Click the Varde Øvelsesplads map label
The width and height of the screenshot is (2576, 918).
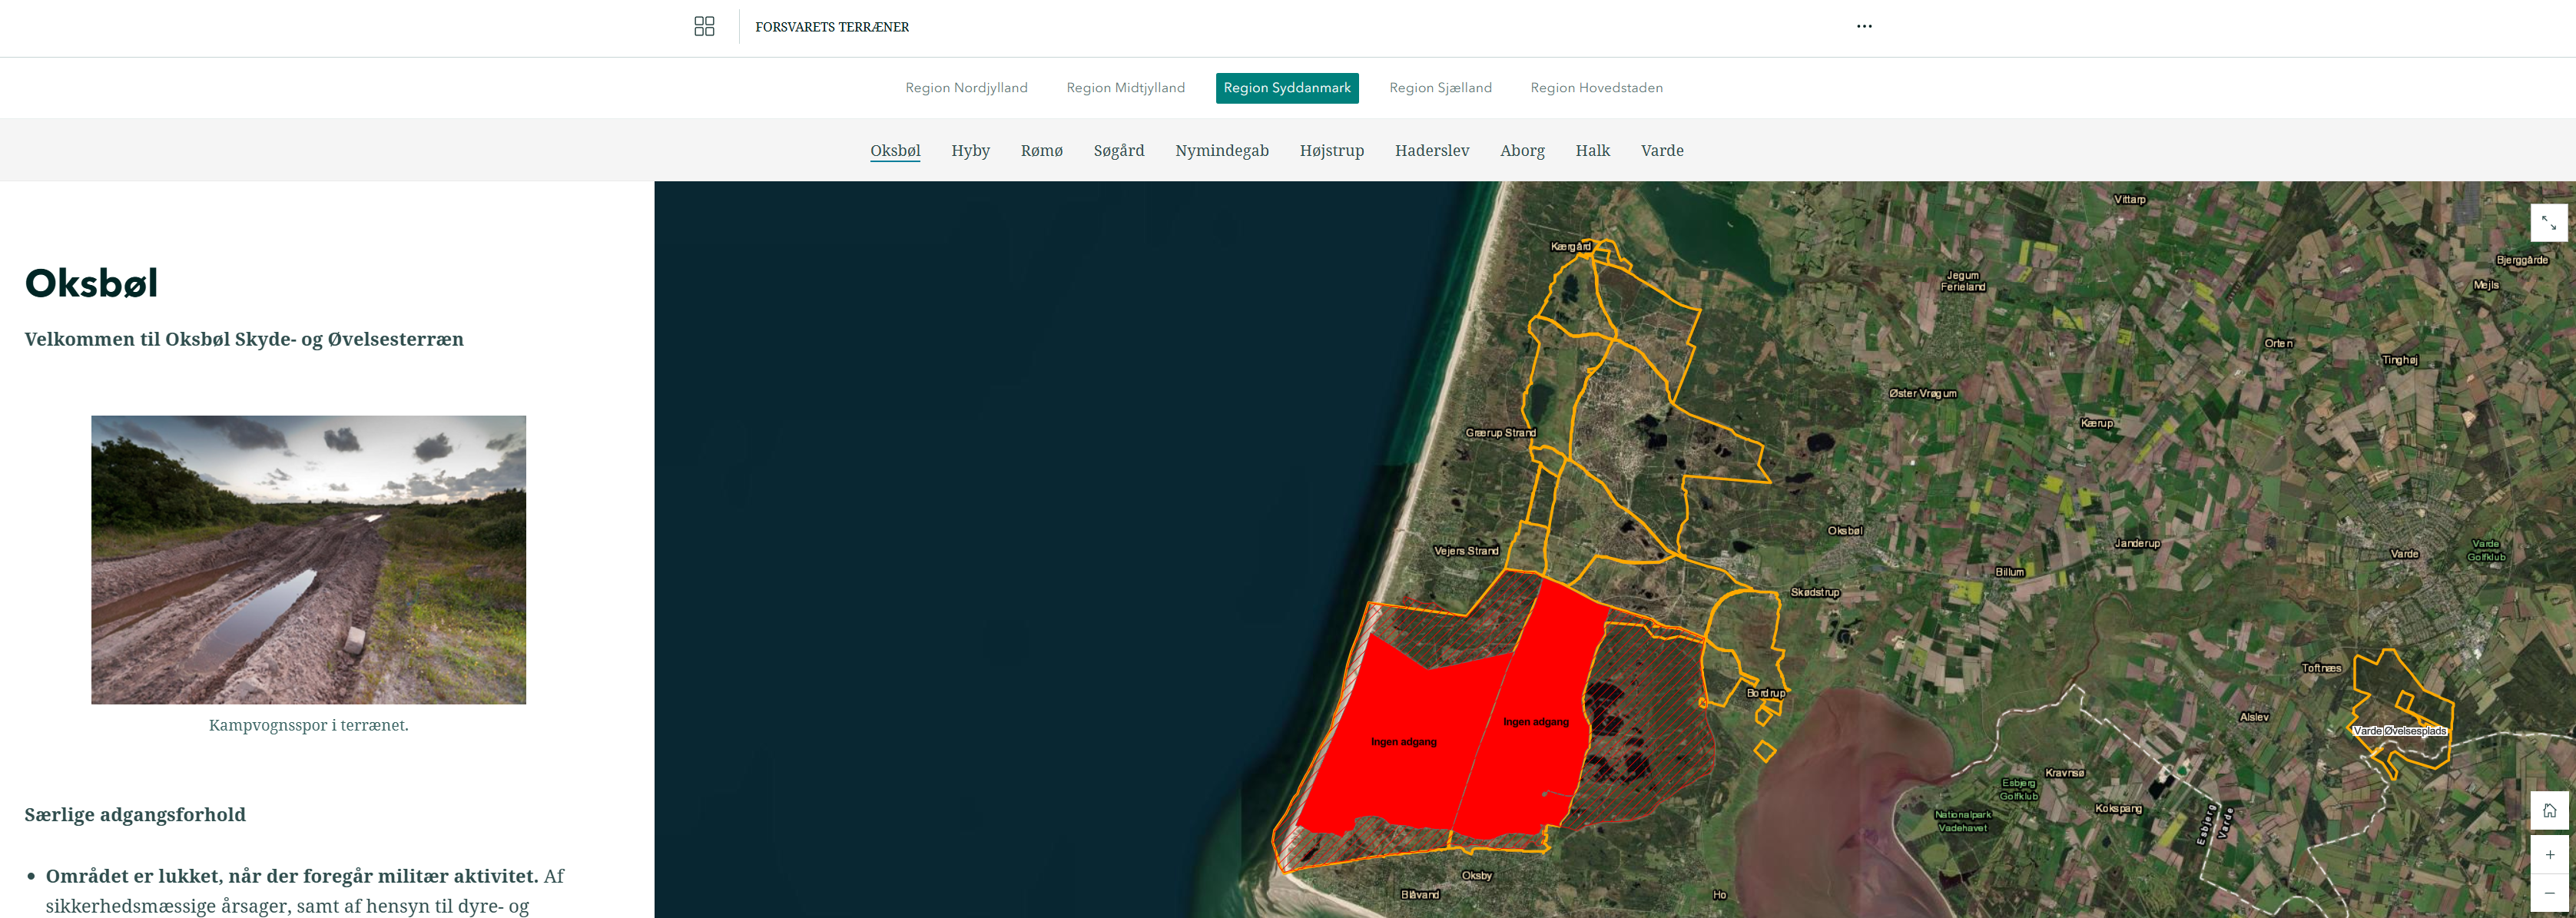[x=2399, y=731]
